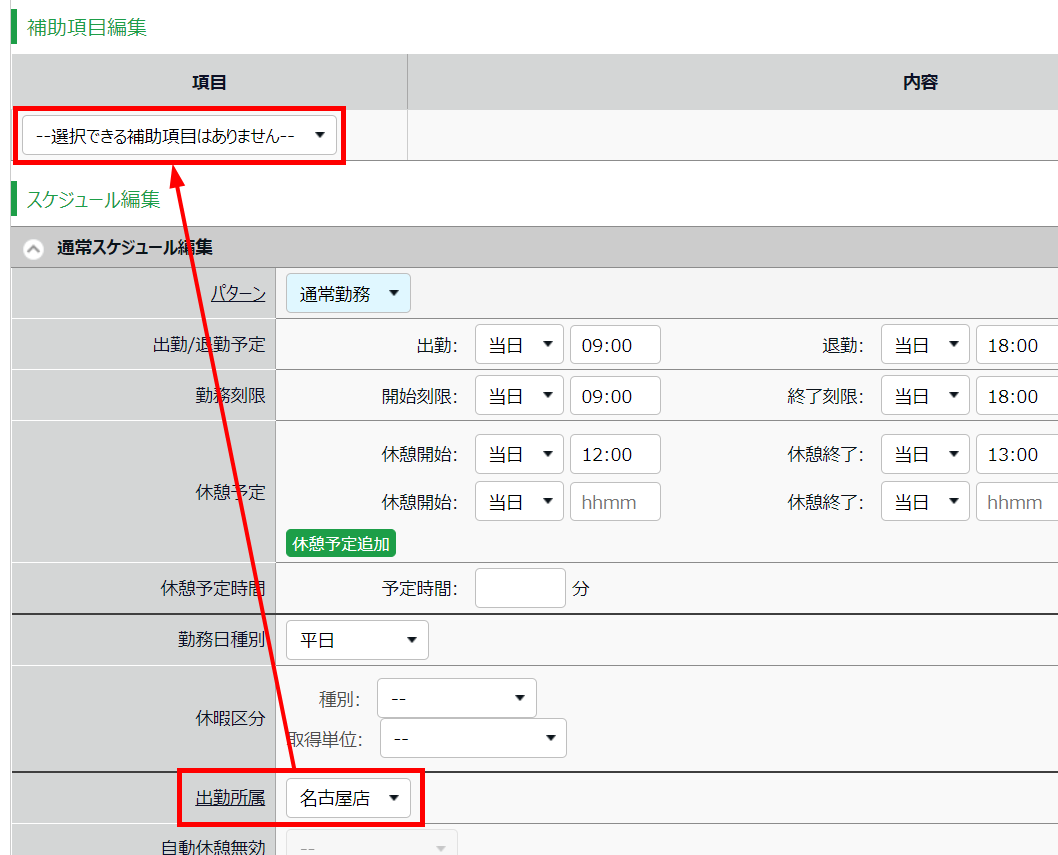Image resolution: width=1058 pixels, height=855 pixels.
Task: Open the 出勤所属 名古屋店 dropdown
Action: click(x=348, y=798)
